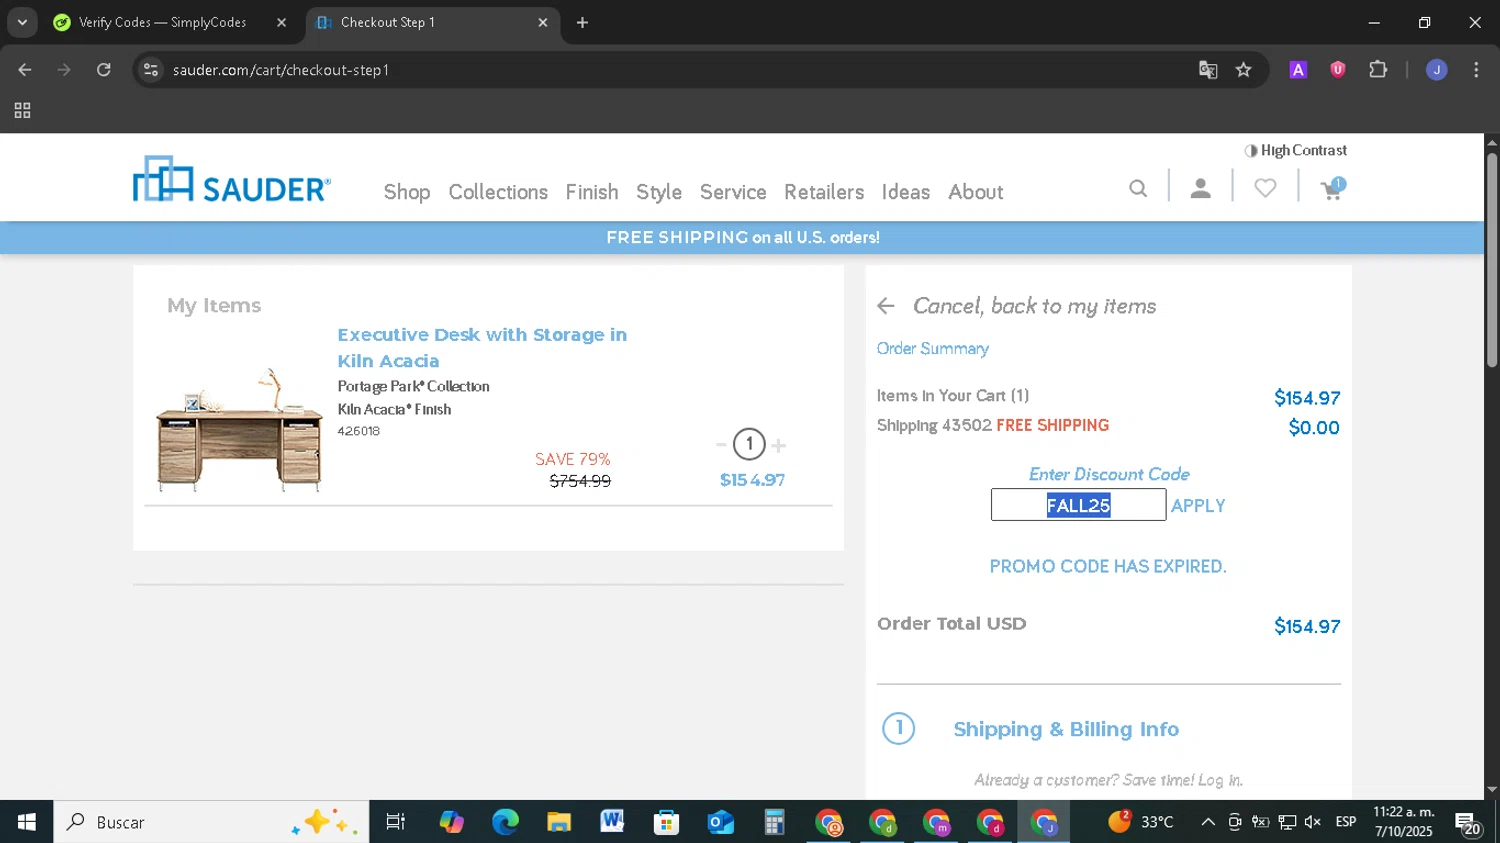Open the uBlock shield extension icon
Screen dimensions: 1500x843
tap(1338, 70)
